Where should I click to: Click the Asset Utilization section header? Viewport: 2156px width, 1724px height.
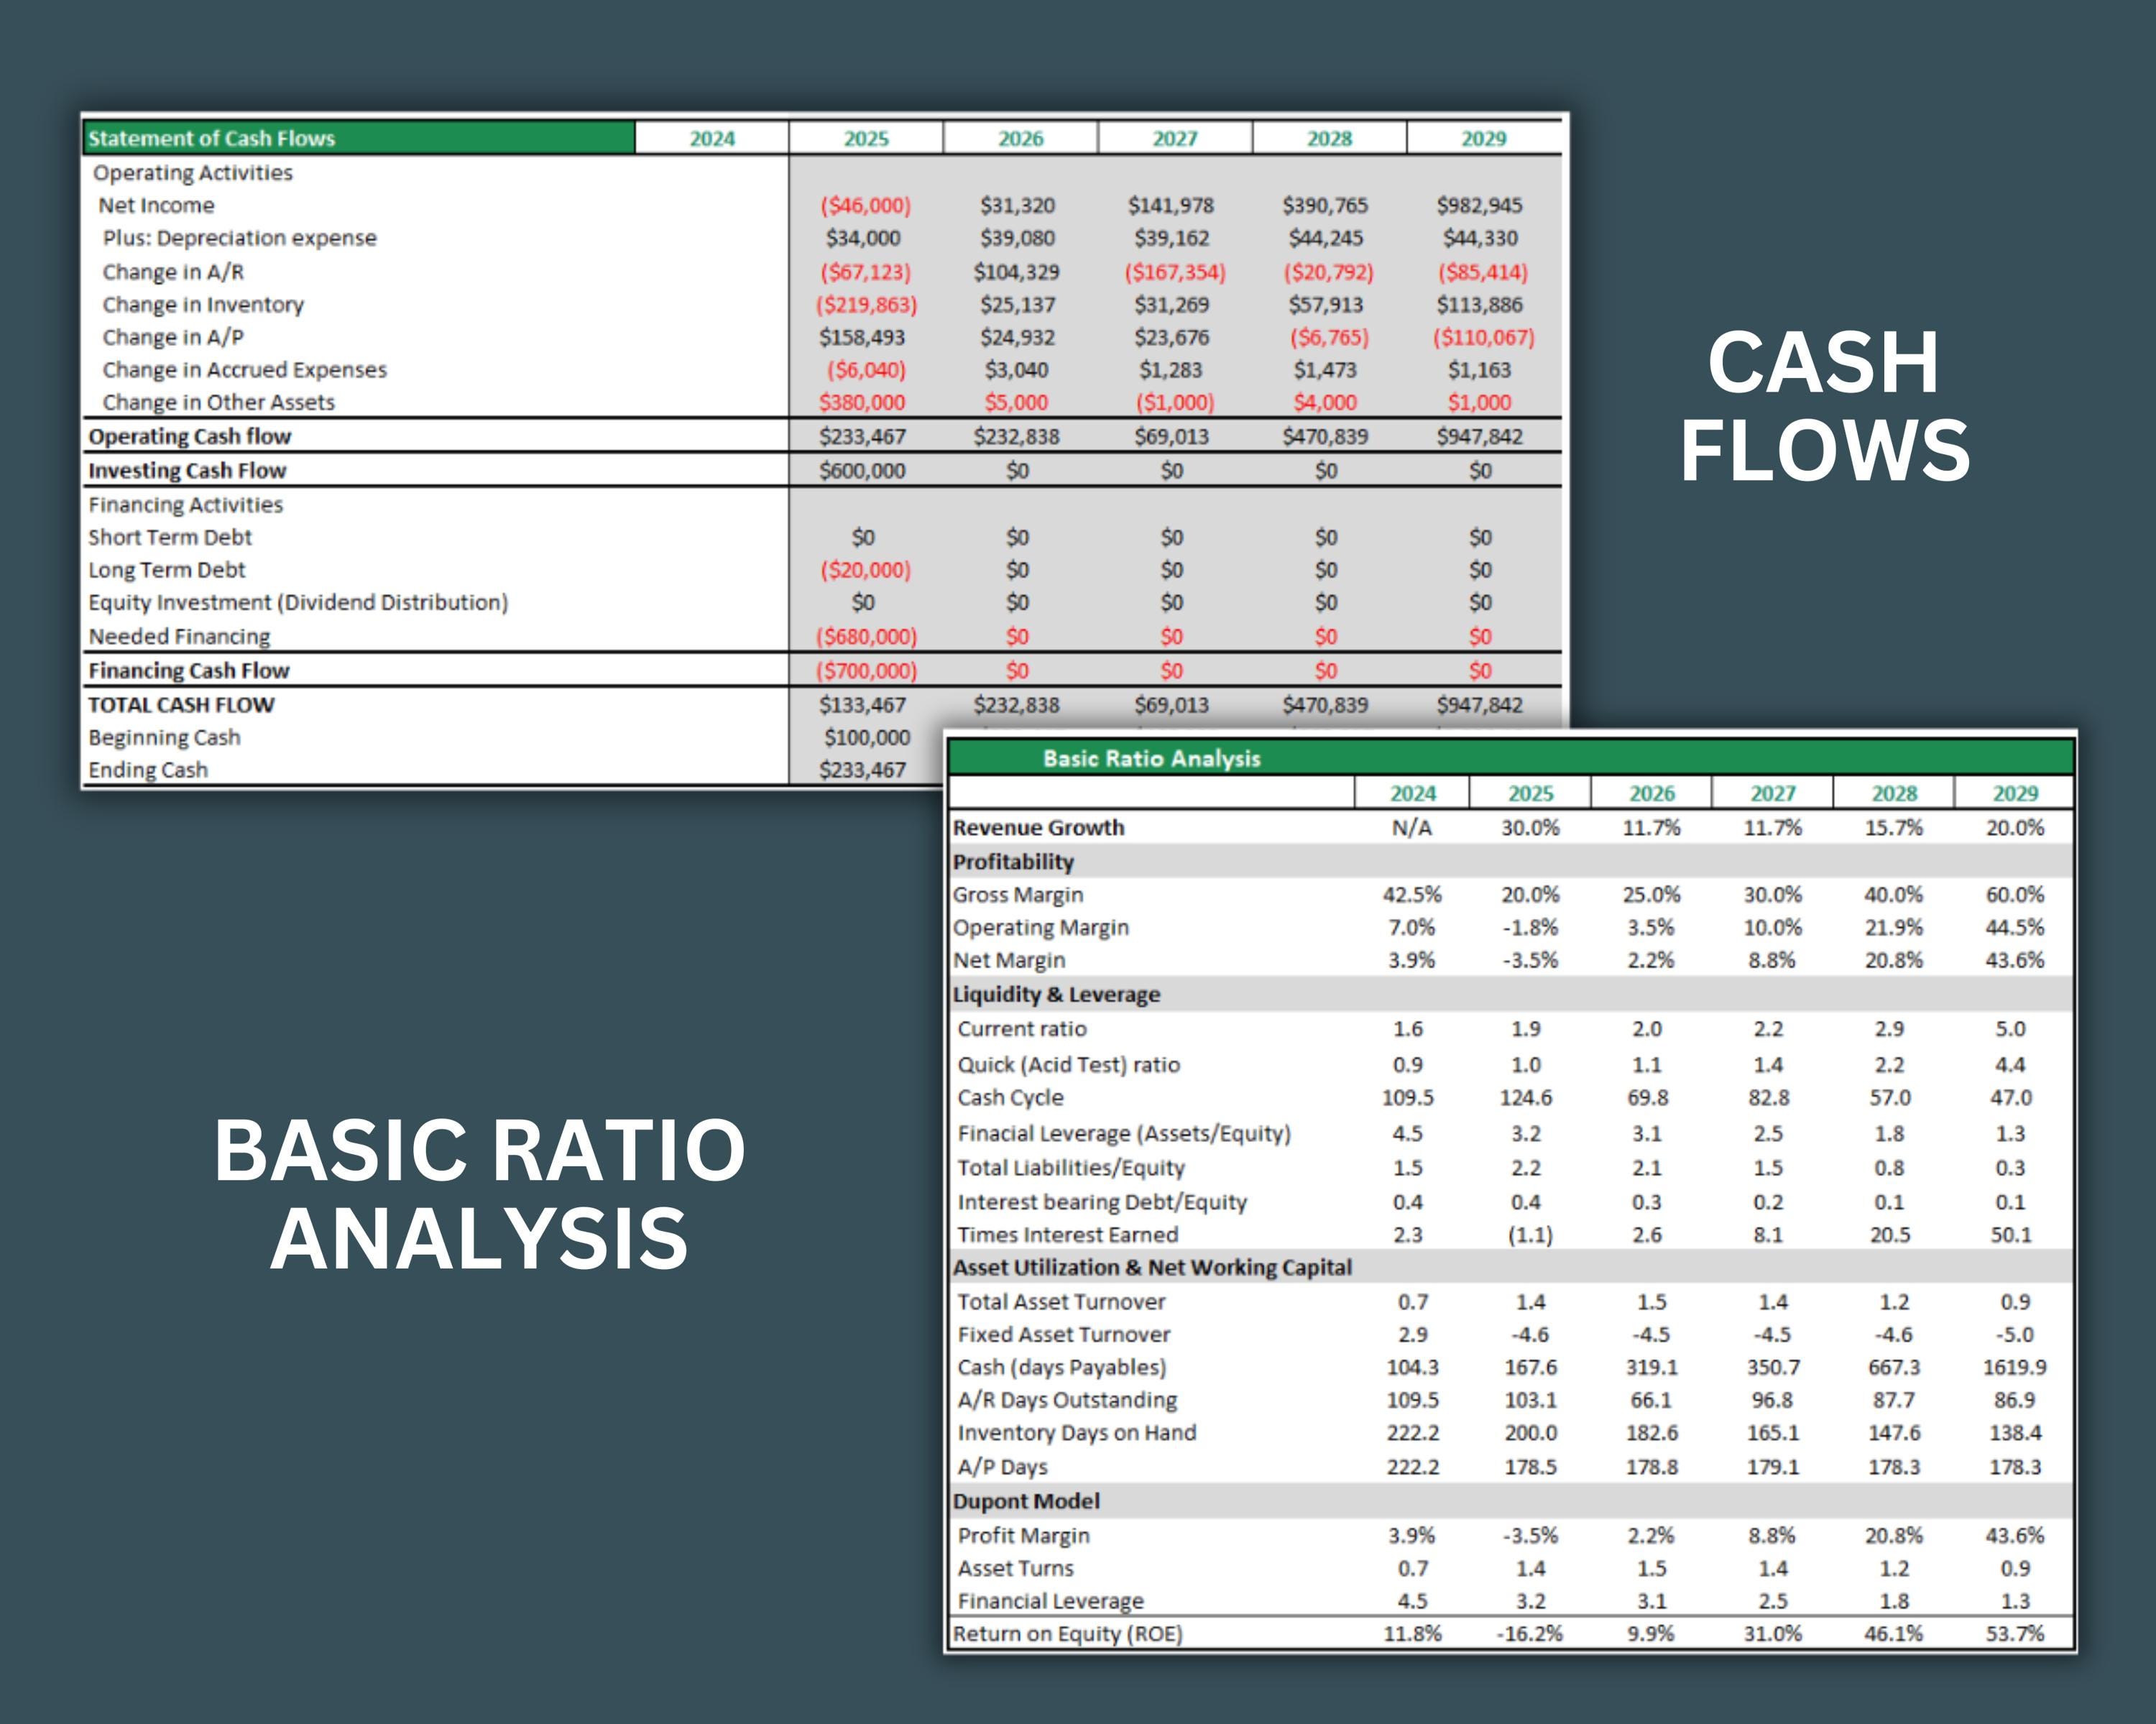click(x=1152, y=1268)
